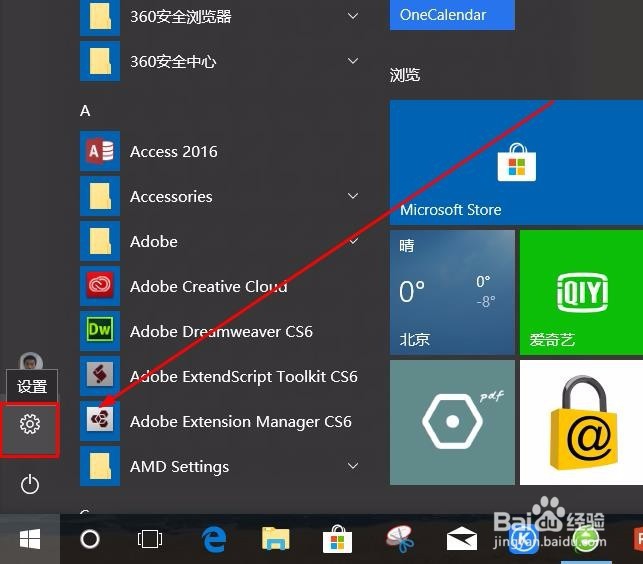Open the Microsoft Store tile

pyautogui.click(x=516, y=162)
